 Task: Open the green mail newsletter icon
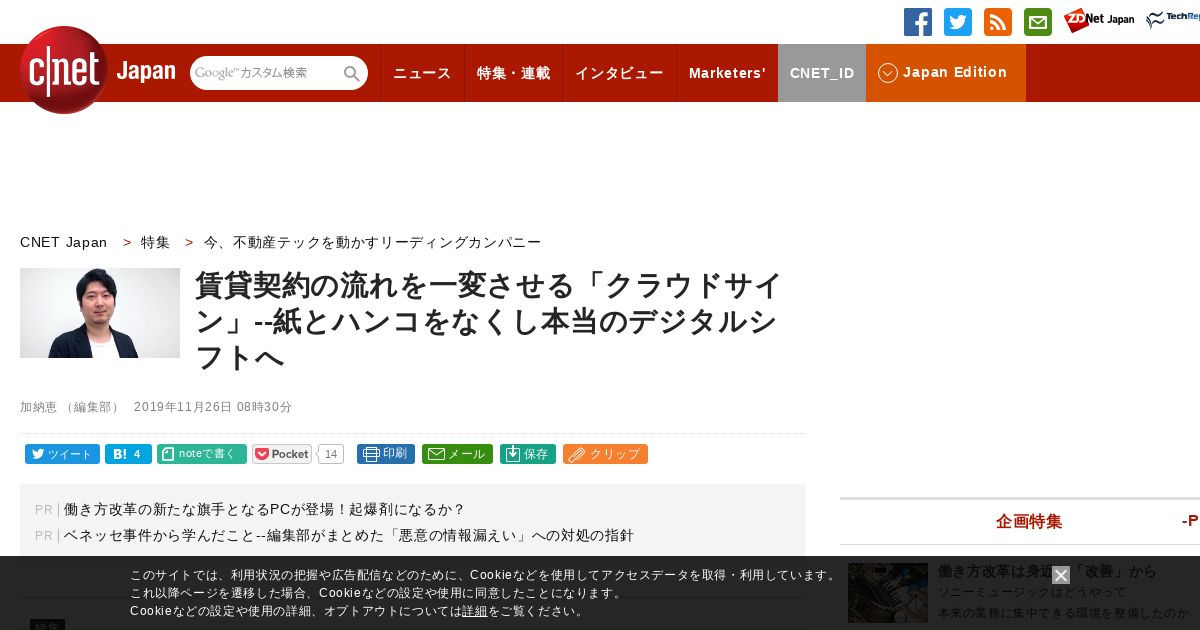1038,22
